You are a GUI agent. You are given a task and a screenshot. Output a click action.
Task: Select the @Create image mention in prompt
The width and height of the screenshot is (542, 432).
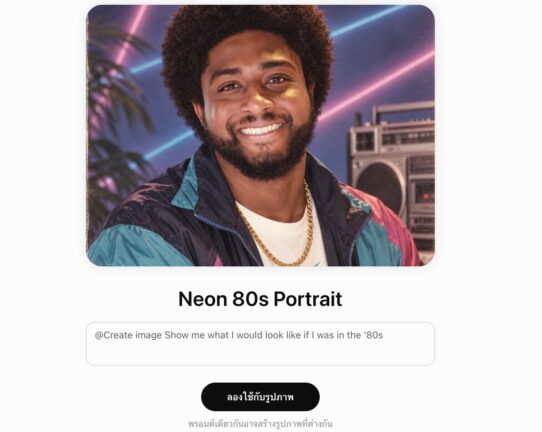(128, 335)
